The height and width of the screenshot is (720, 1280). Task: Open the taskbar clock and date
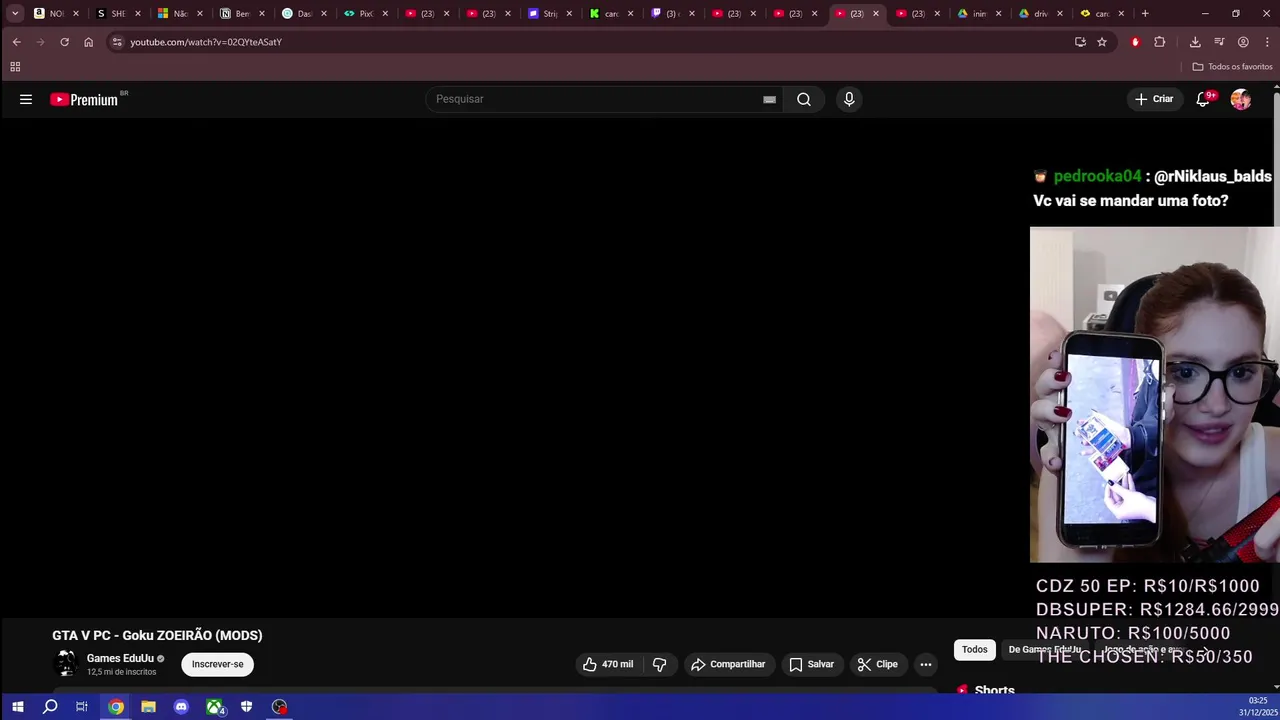click(x=1258, y=707)
